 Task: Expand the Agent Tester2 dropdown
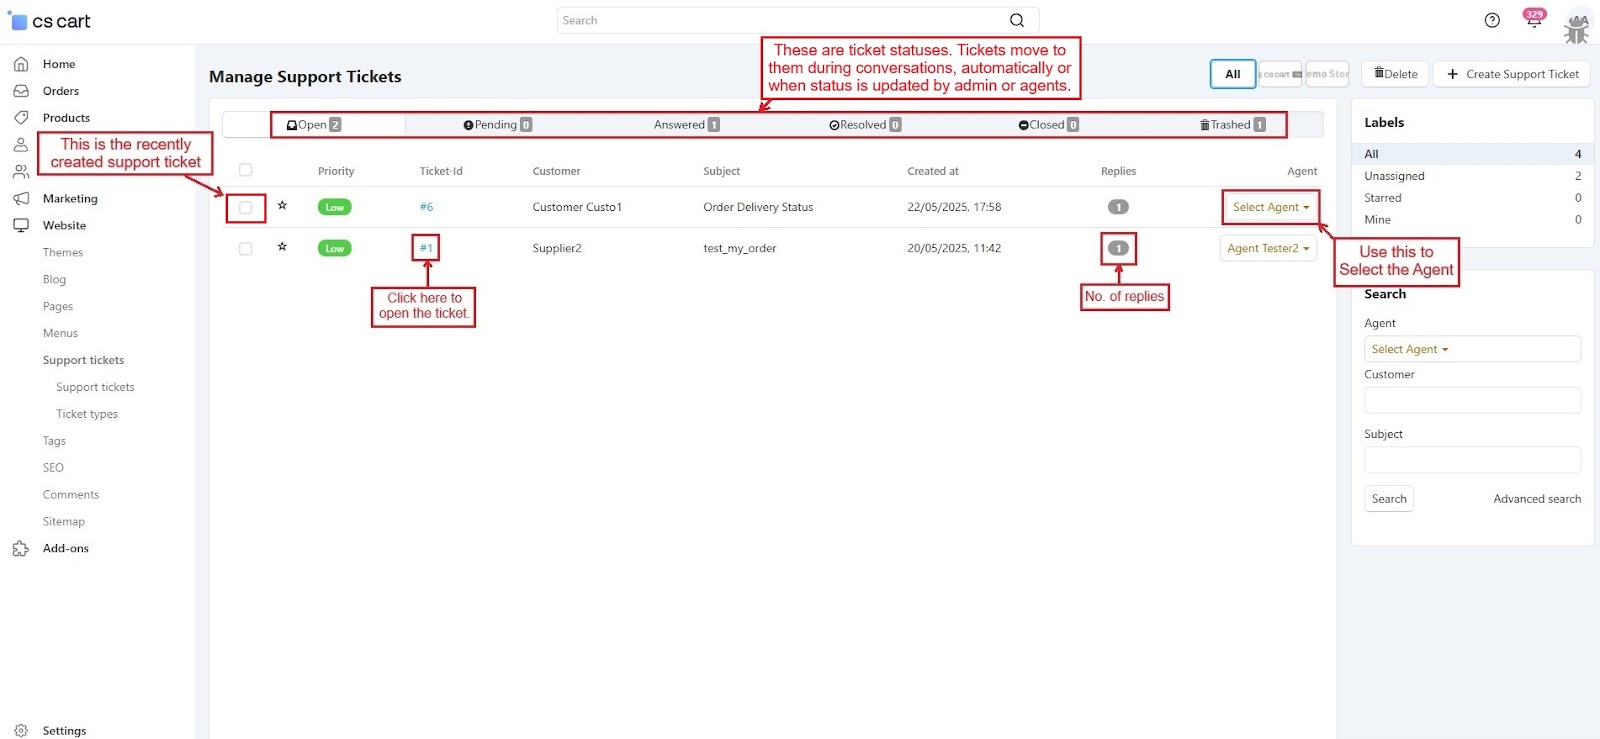pos(1267,248)
